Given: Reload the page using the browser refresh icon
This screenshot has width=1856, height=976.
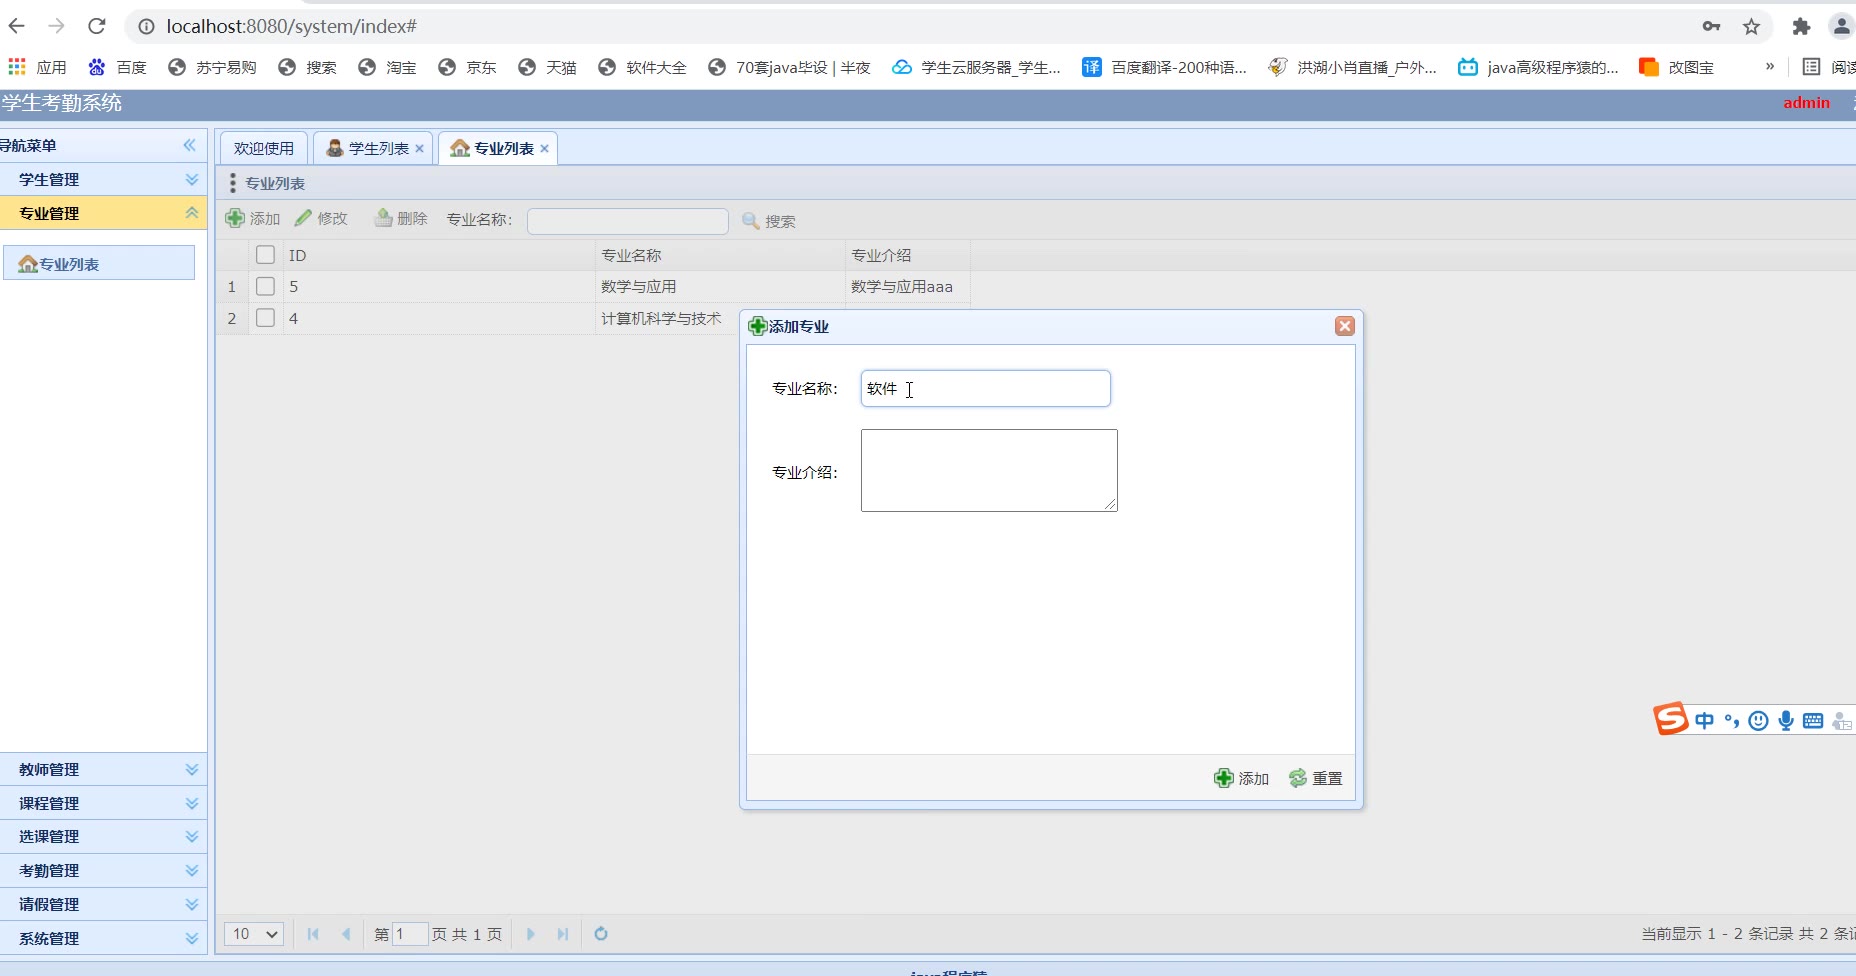Looking at the screenshot, I should coord(97,27).
